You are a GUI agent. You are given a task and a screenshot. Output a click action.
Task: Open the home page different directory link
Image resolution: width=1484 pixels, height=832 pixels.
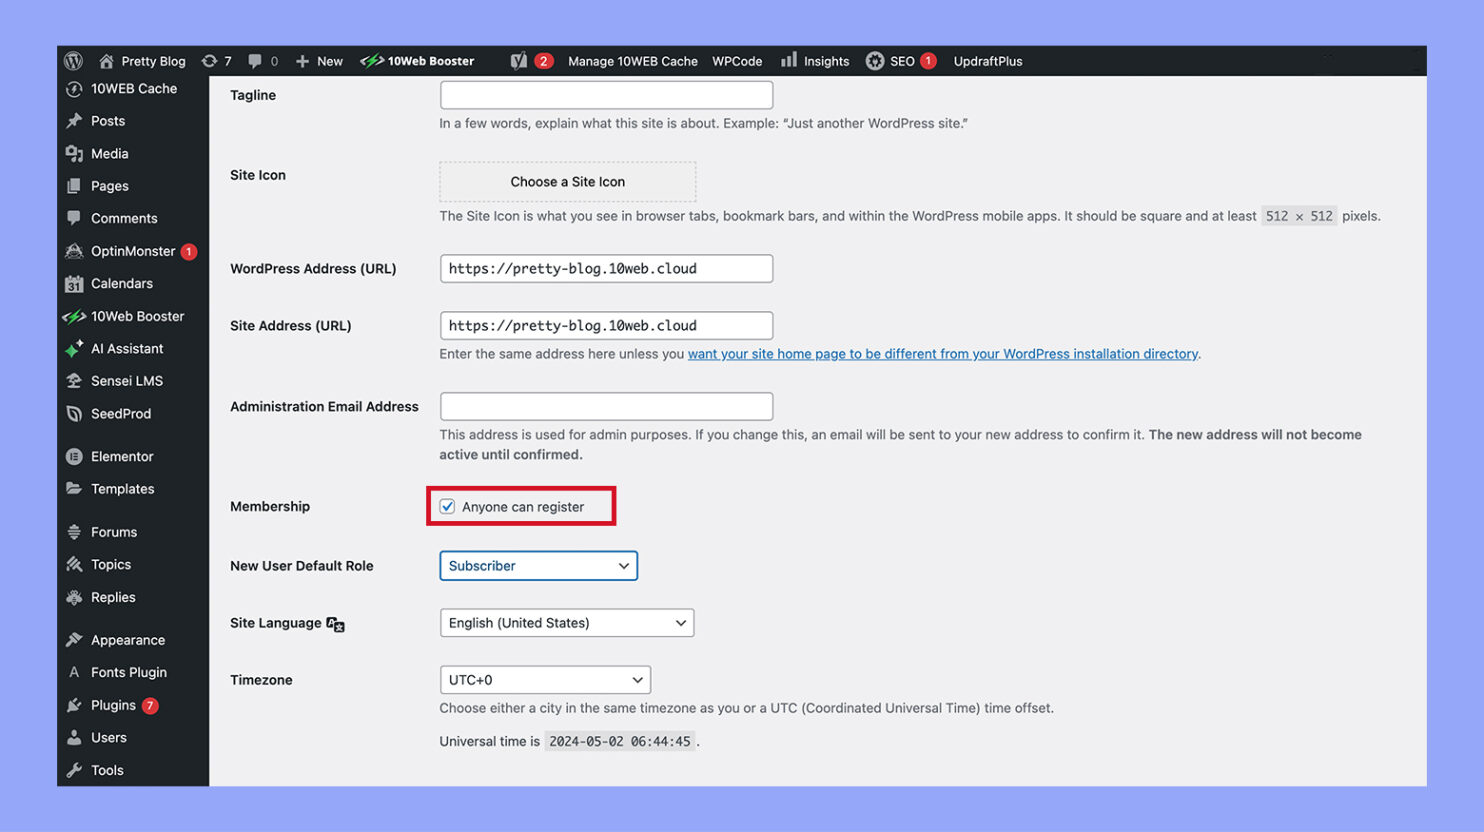click(x=942, y=353)
